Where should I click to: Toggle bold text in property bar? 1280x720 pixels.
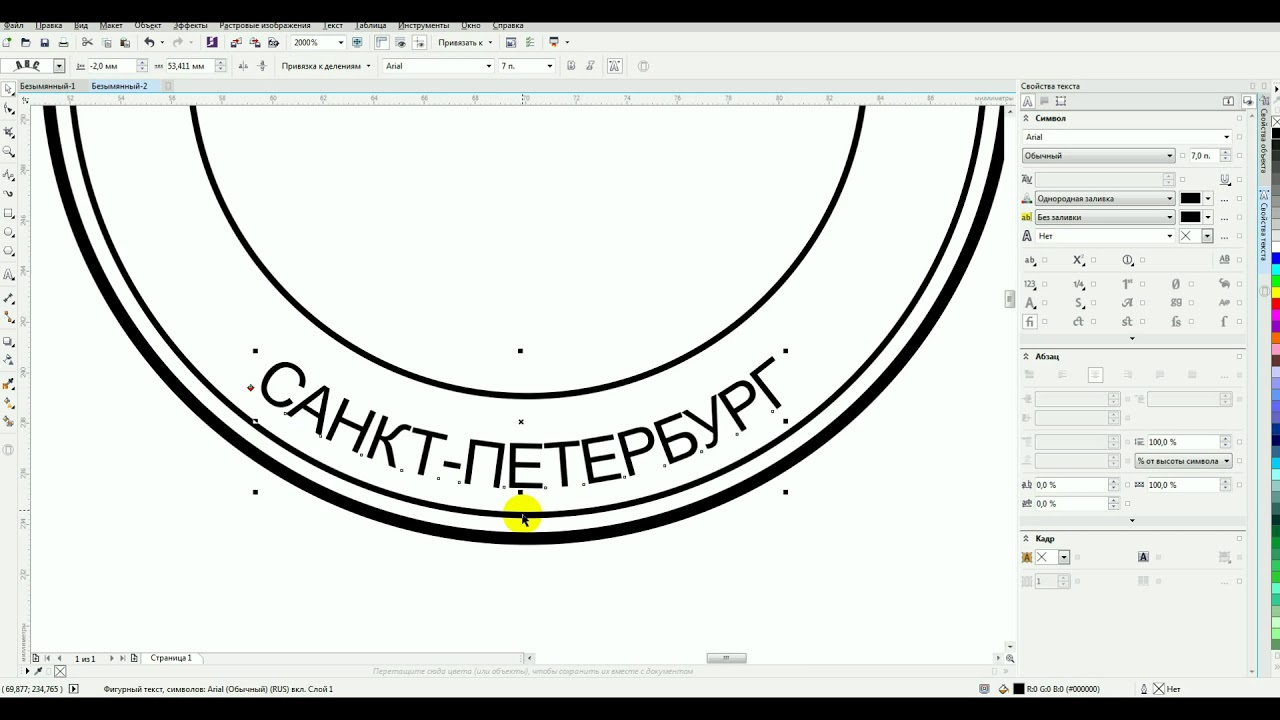pos(571,66)
